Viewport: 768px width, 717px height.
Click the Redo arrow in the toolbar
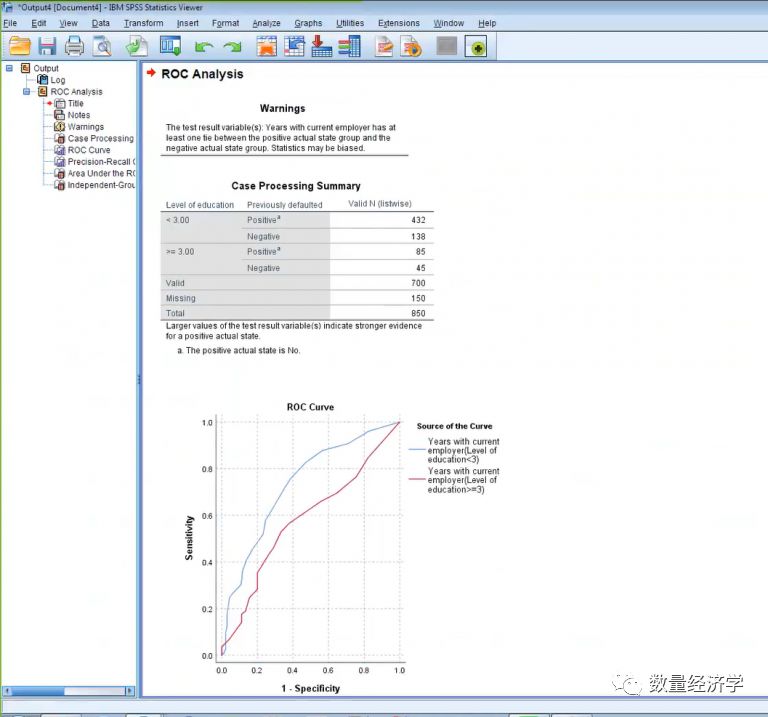pos(232,46)
